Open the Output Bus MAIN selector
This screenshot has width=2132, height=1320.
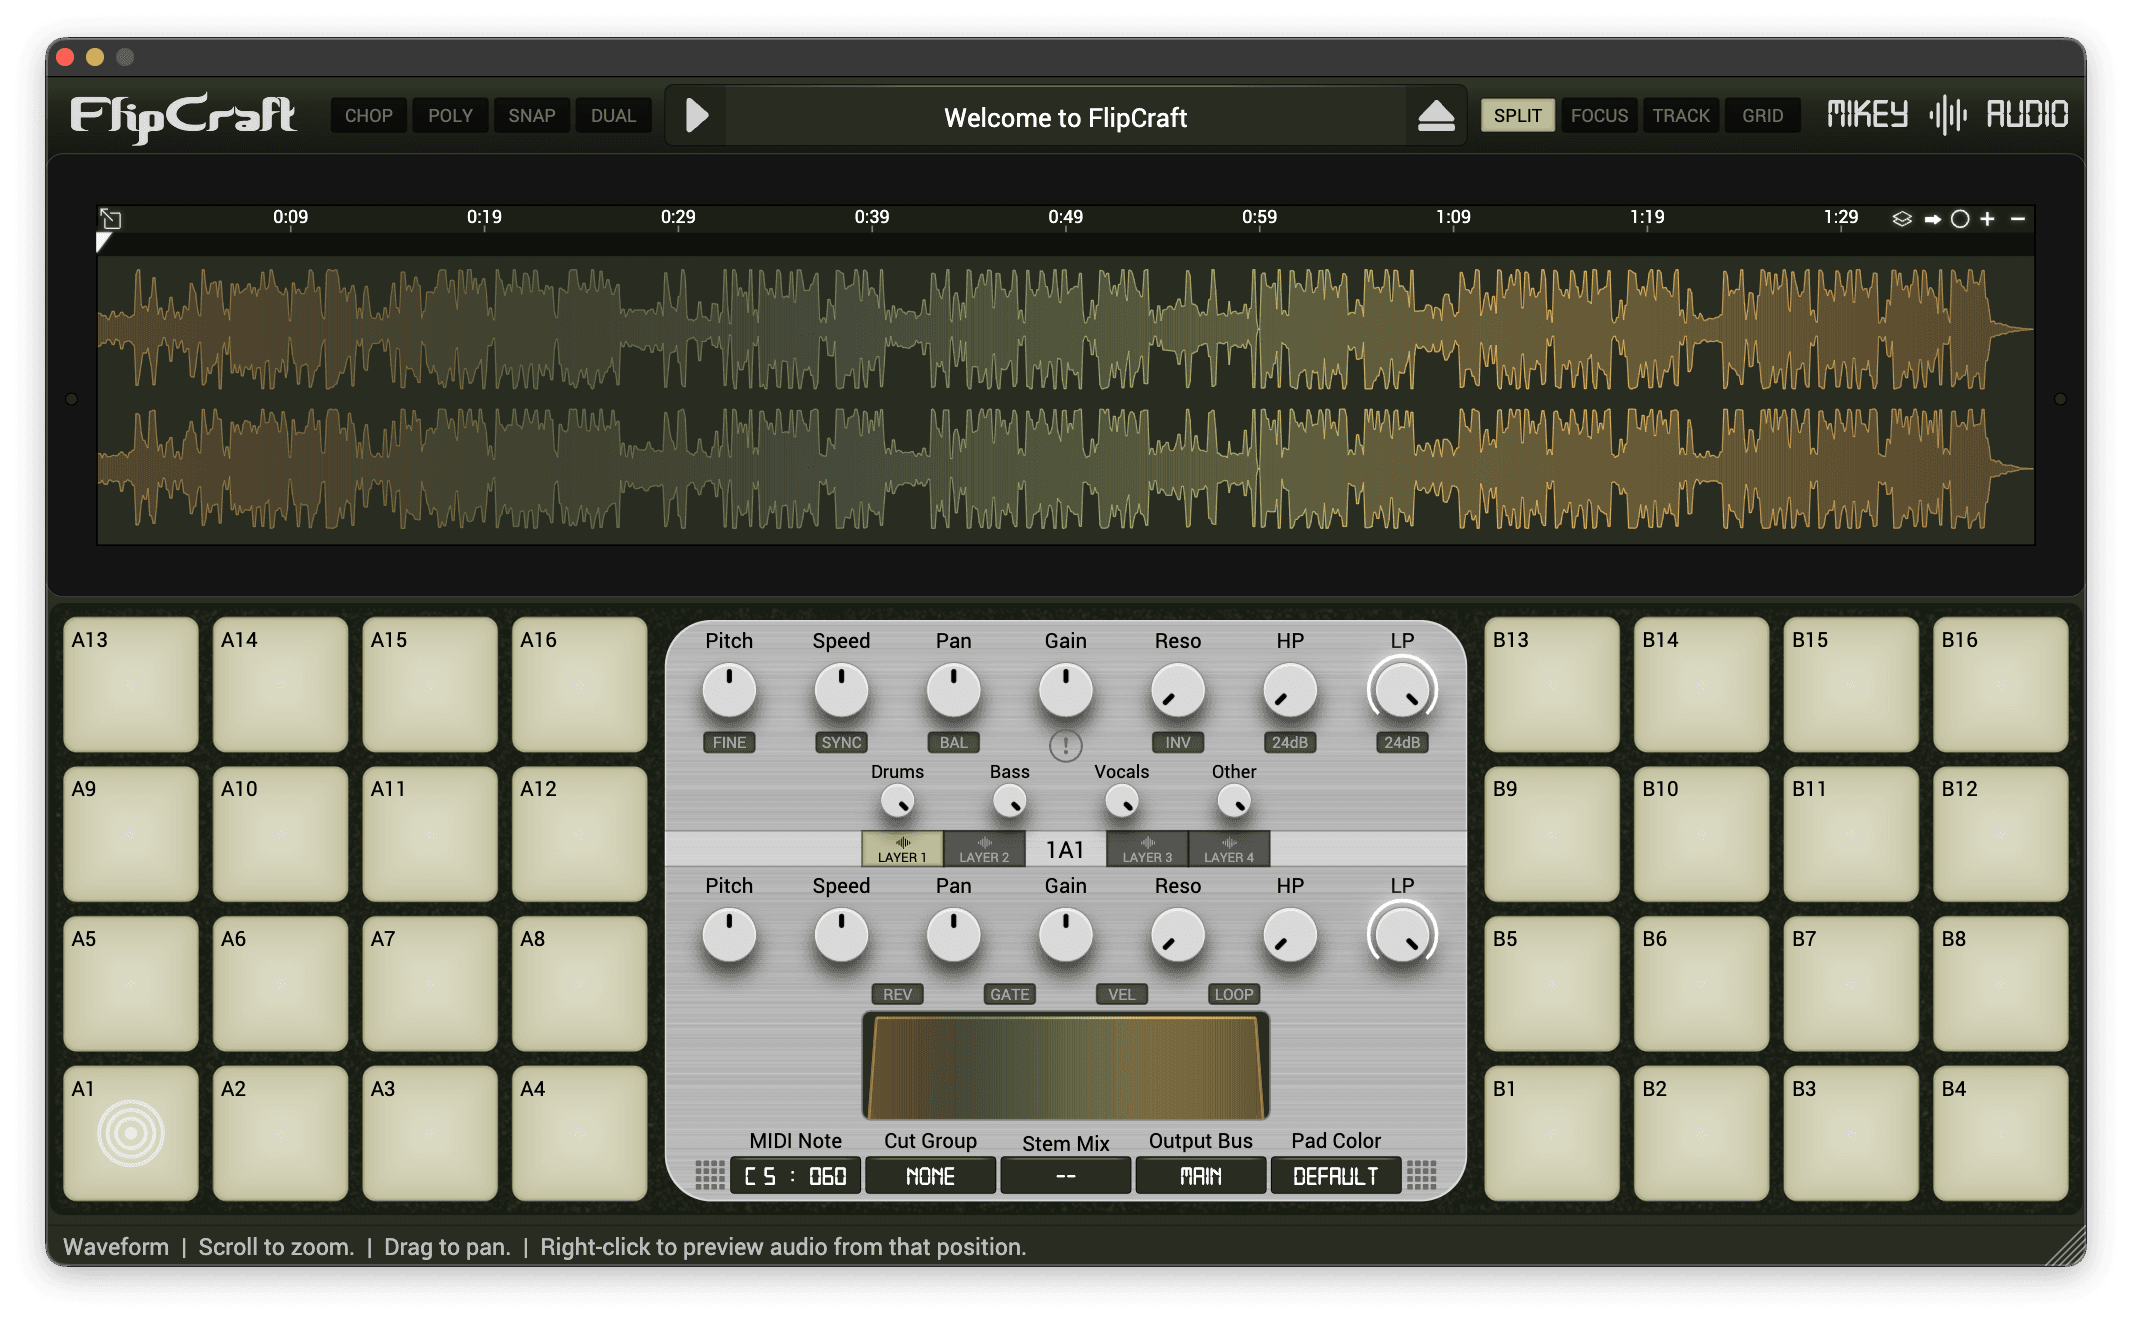pos(1200,1176)
